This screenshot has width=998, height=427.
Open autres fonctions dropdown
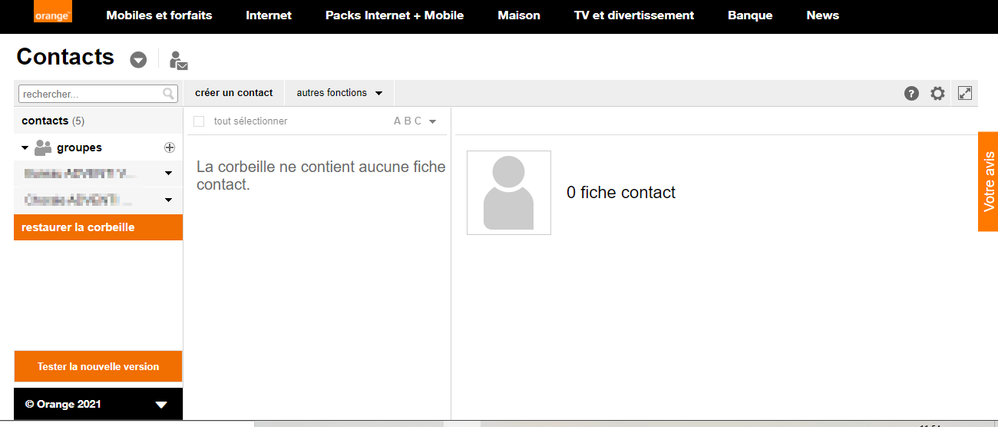(339, 93)
